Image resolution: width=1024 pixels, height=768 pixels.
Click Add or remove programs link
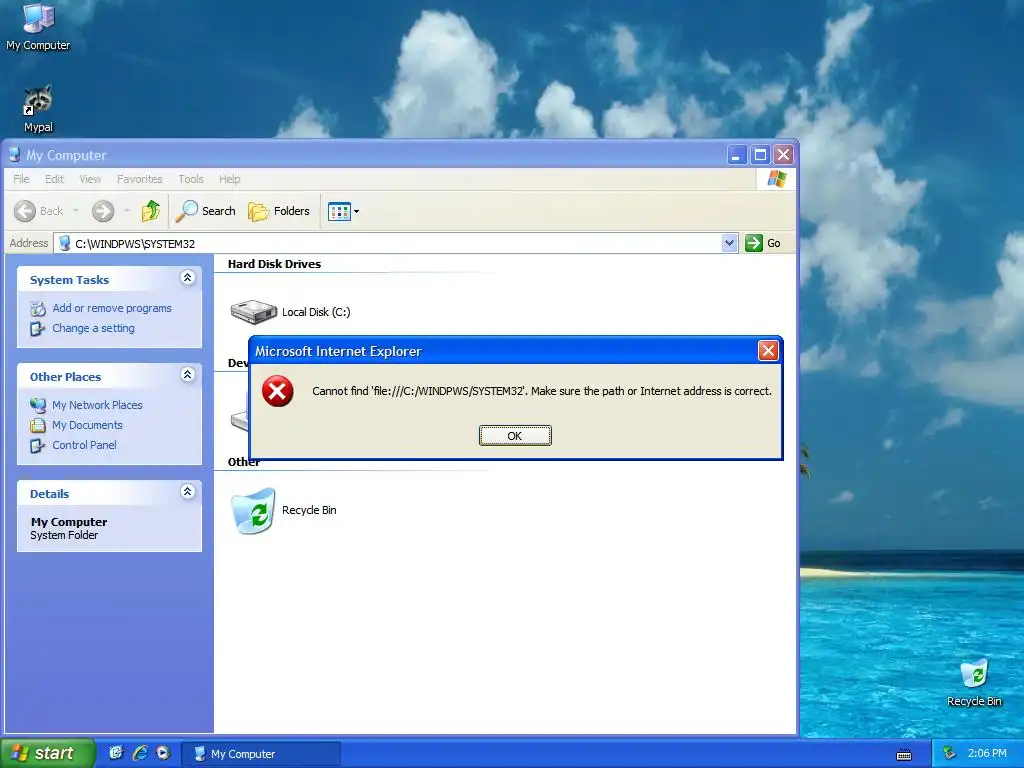112,308
